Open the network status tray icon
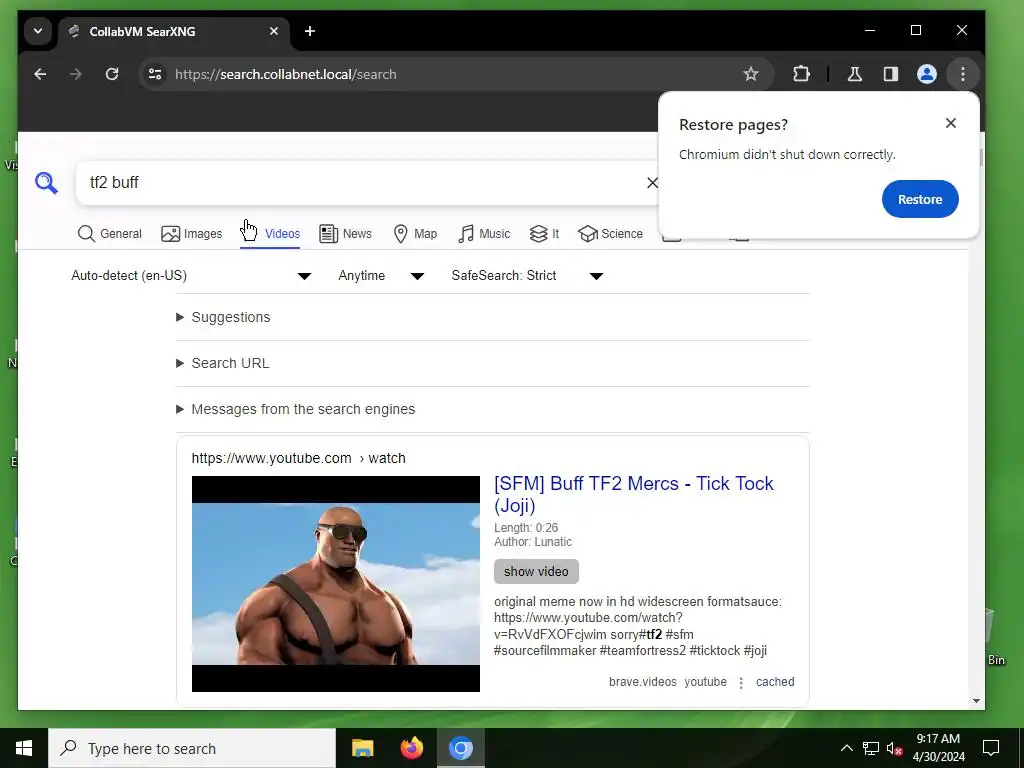Screen dimensions: 1024x768 tap(871, 748)
